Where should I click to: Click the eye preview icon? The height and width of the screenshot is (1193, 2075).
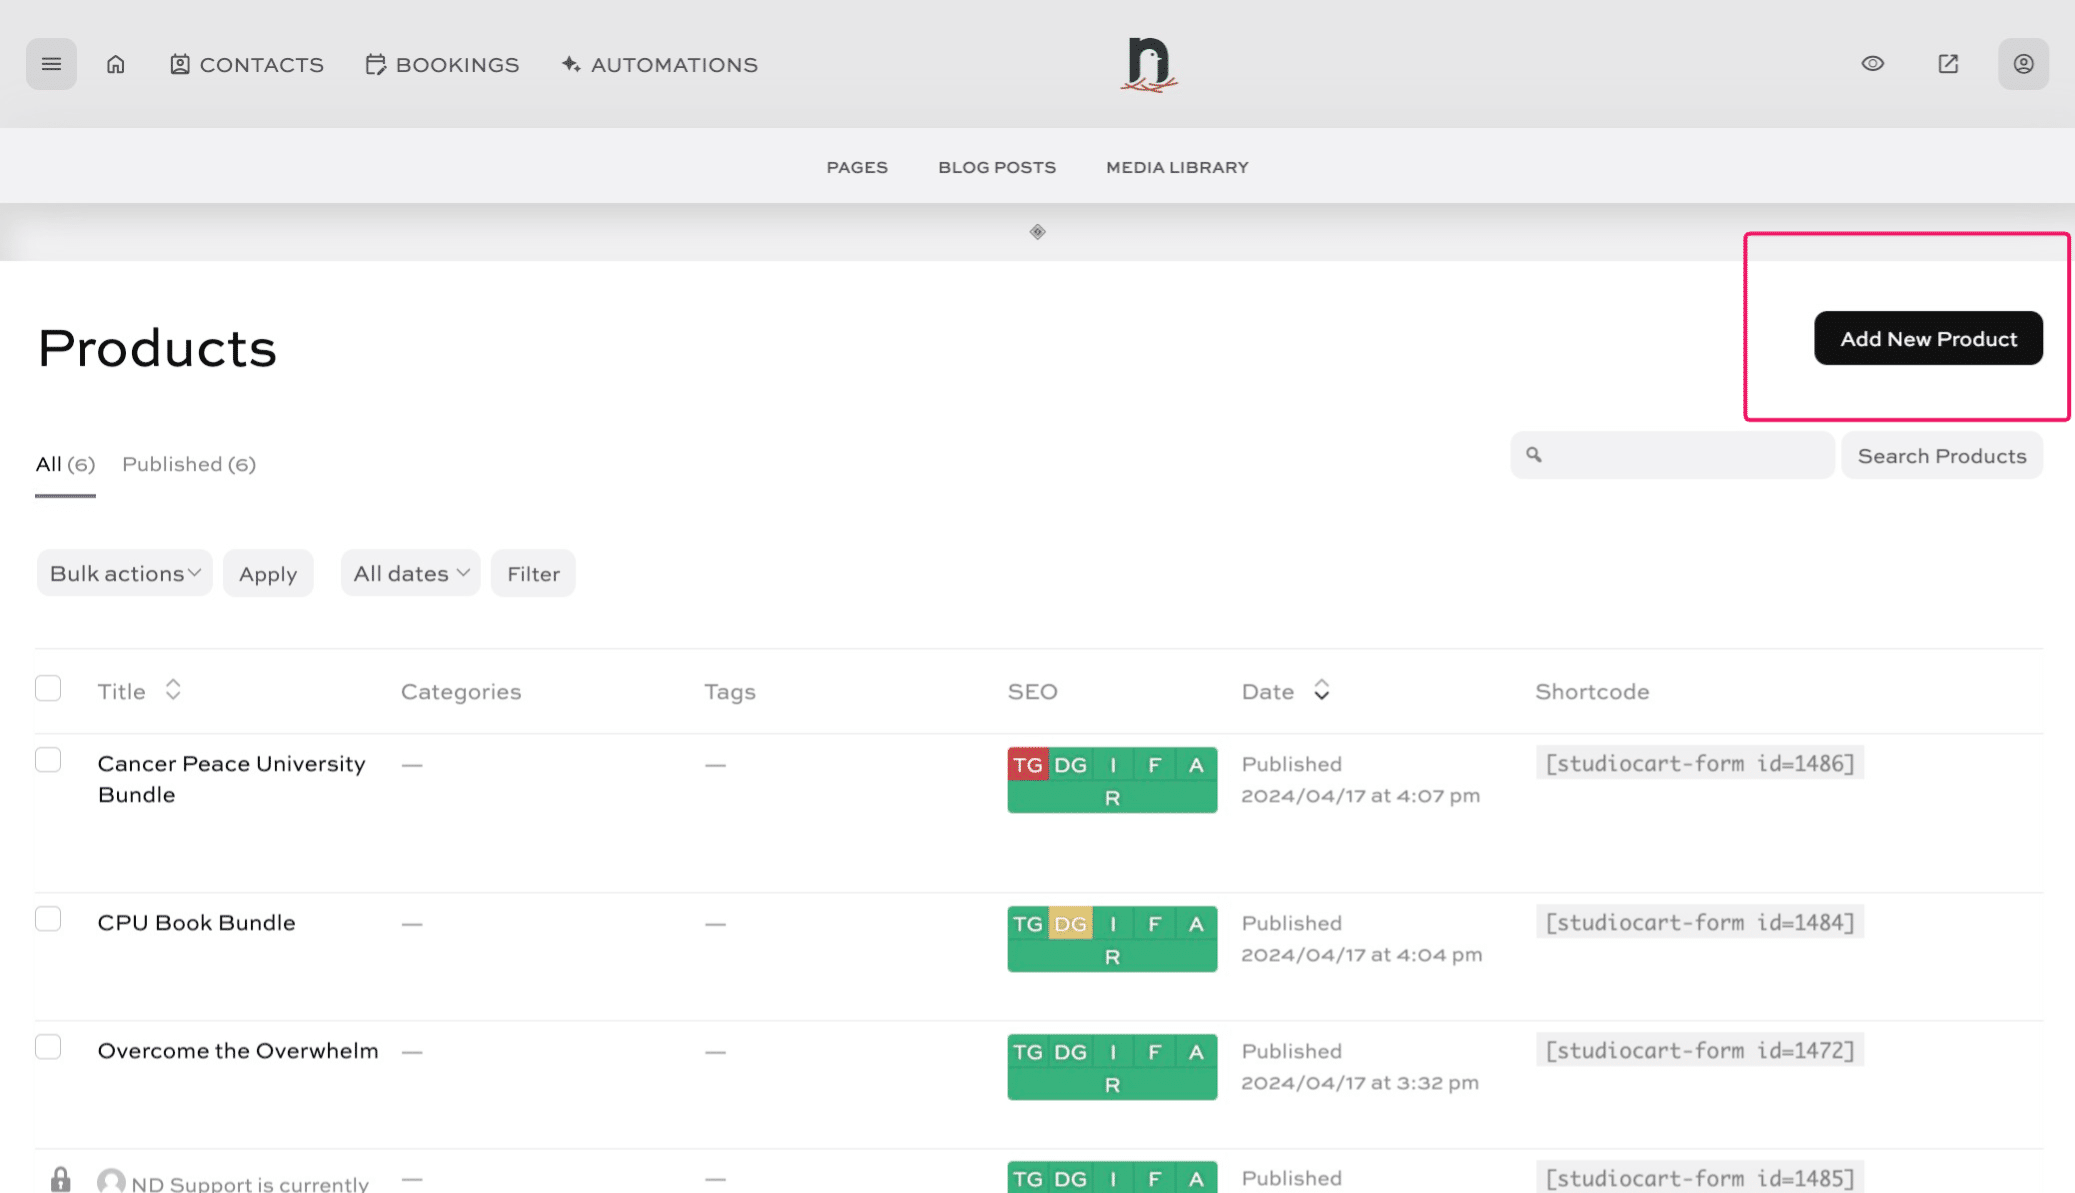click(1872, 64)
